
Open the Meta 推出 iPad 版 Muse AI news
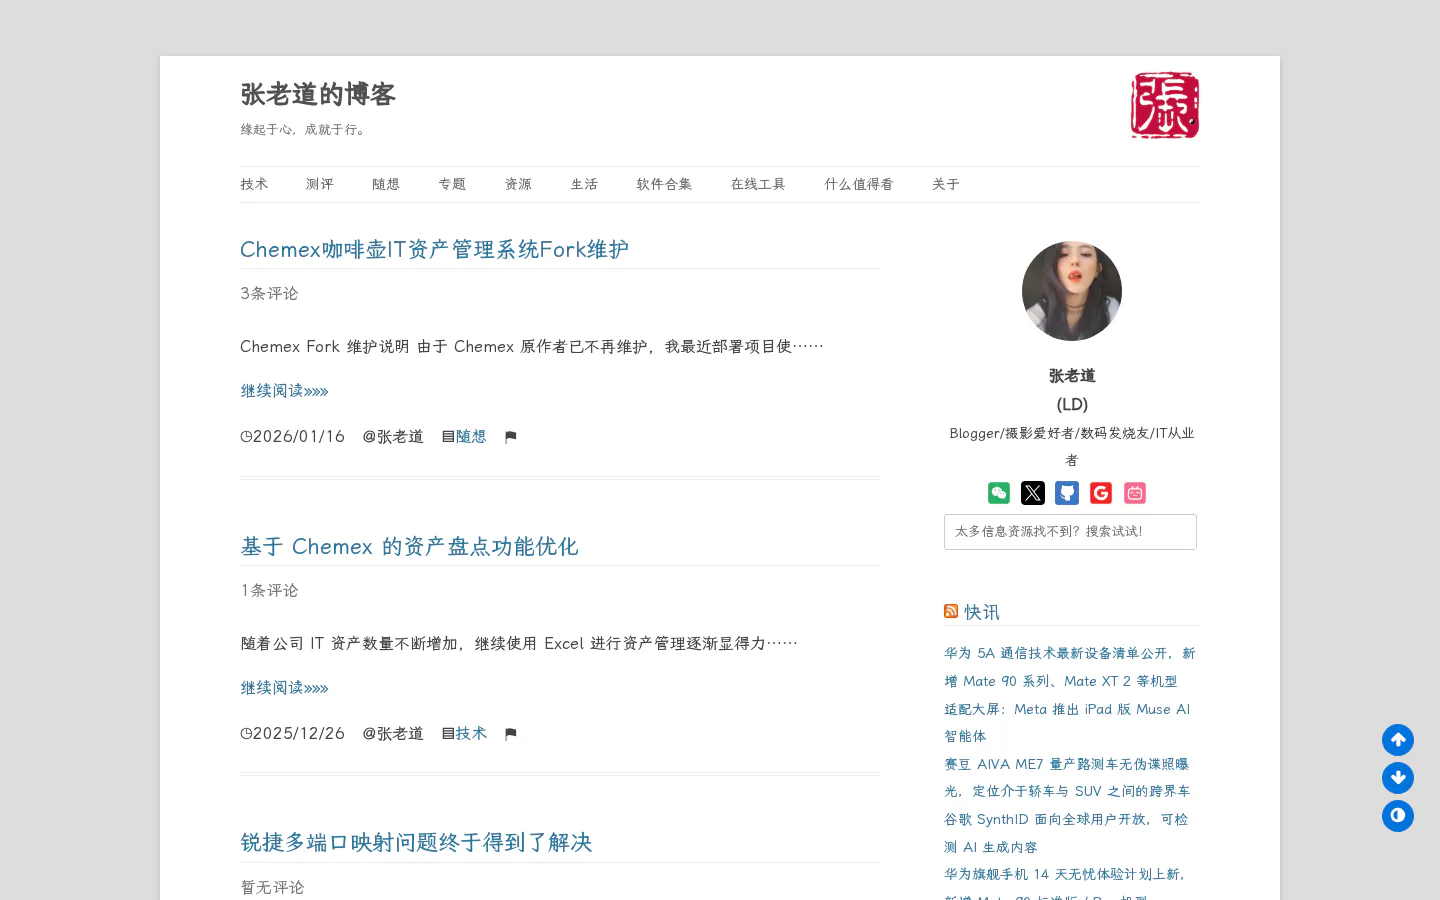pos(1067,722)
